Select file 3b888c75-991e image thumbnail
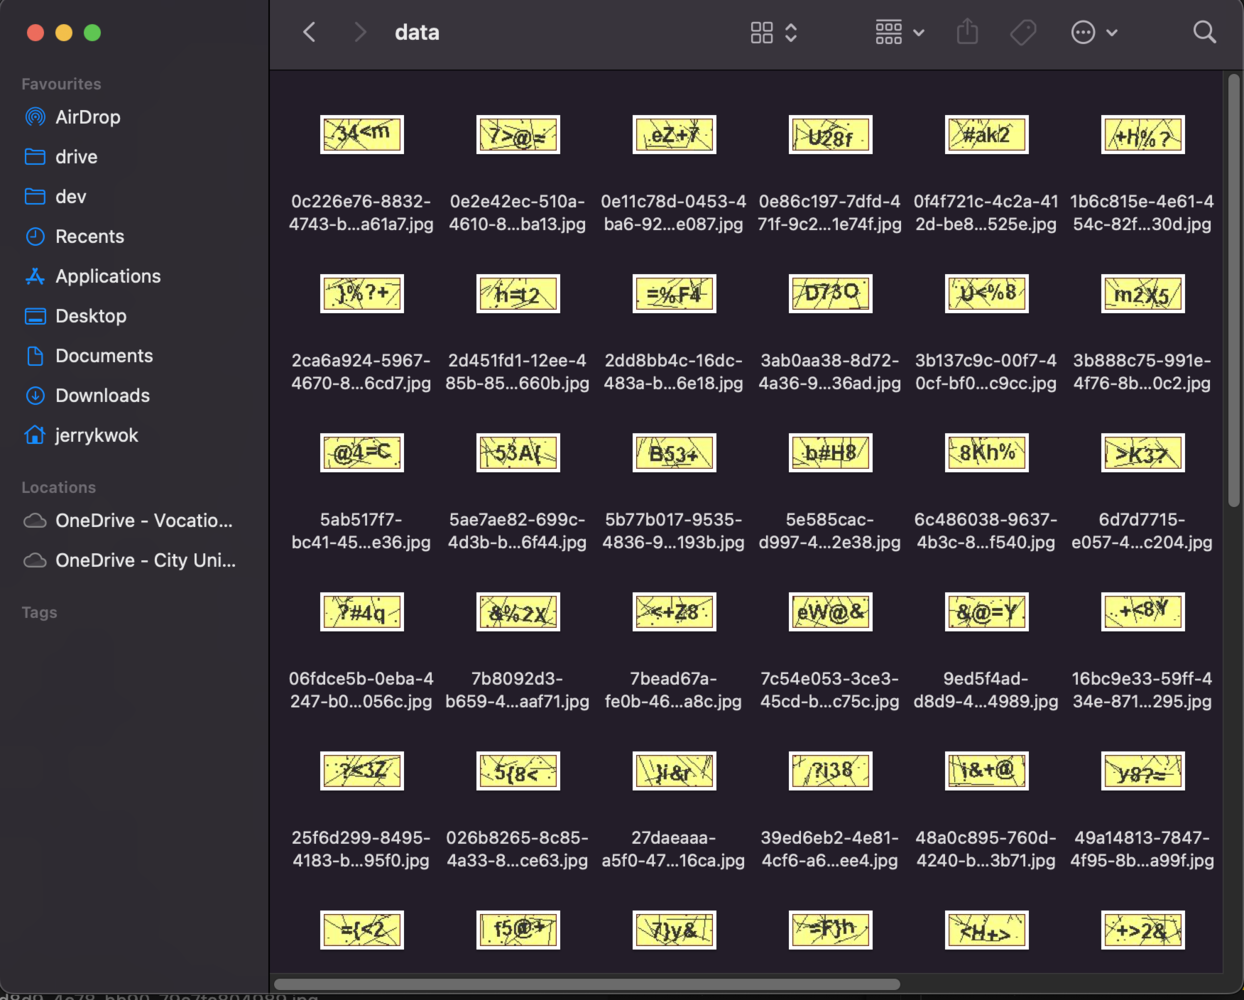Screen dimensions: 1244x1000 pyautogui.click(x=1142, y=294)
